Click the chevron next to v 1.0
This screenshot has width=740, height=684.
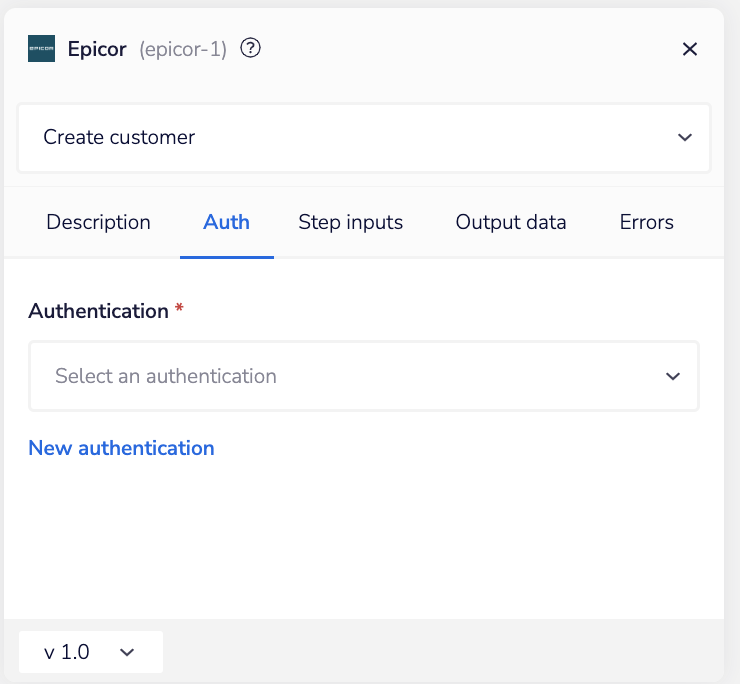(x=127, y=652)
